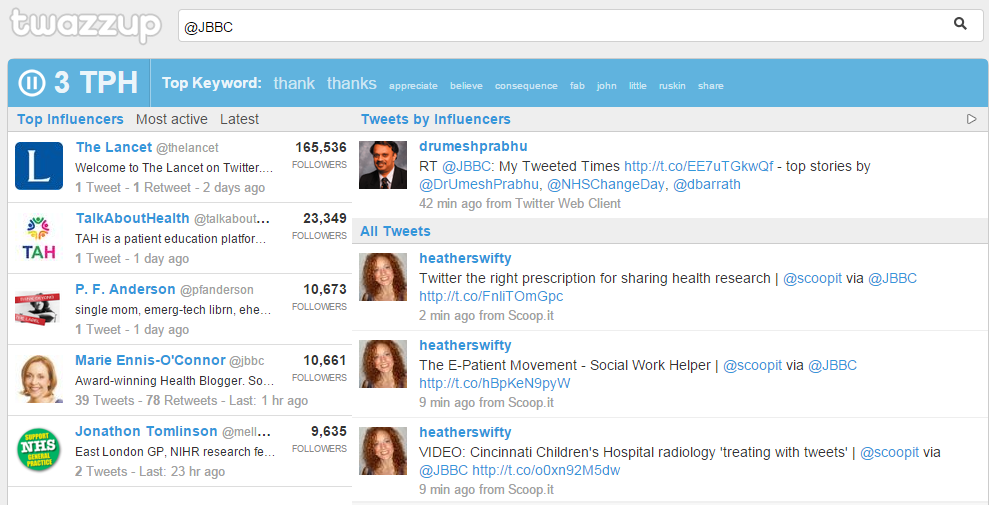Open The Lancet influencer name link
Image resolution: width=989 pixels, height=505 pixels.
click(x=114, y=147)
